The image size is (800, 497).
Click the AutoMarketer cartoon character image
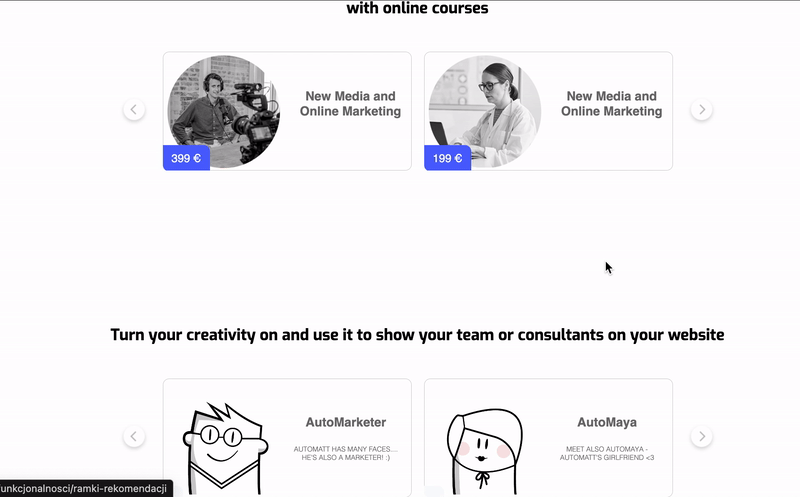225,448
